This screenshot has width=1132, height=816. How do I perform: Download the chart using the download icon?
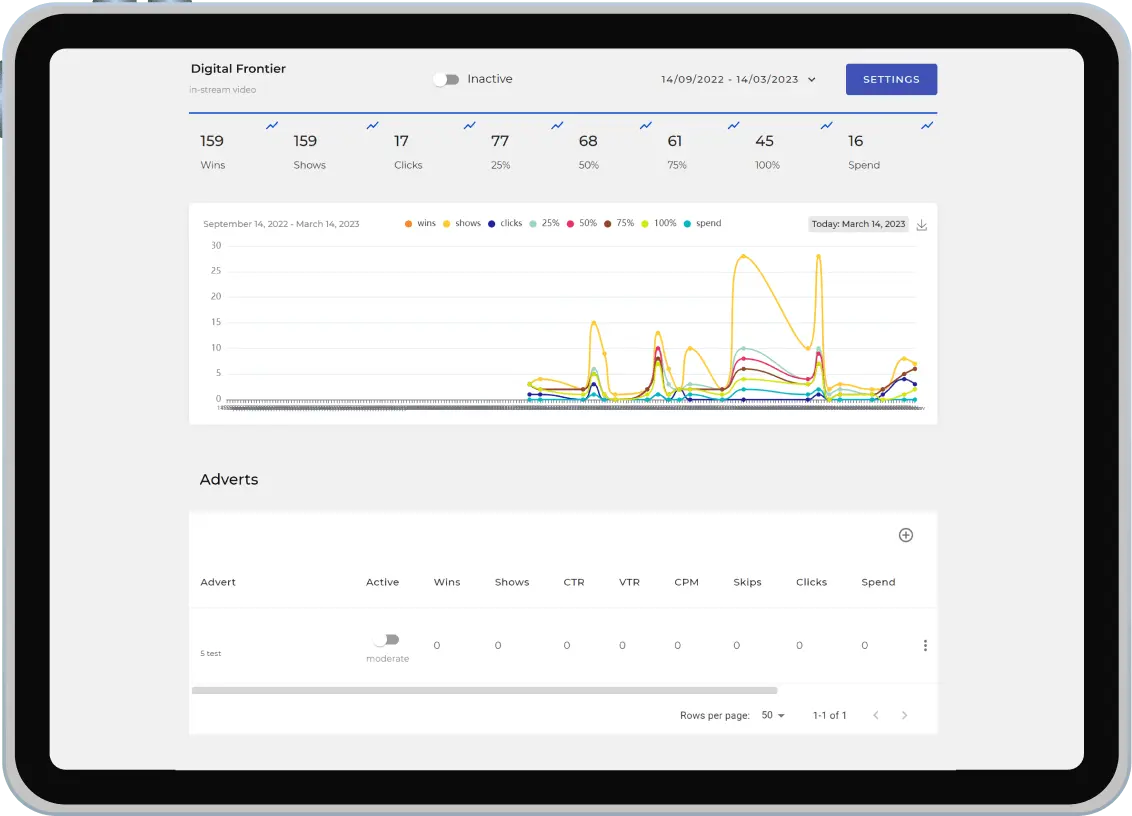(x=922, y=225)
